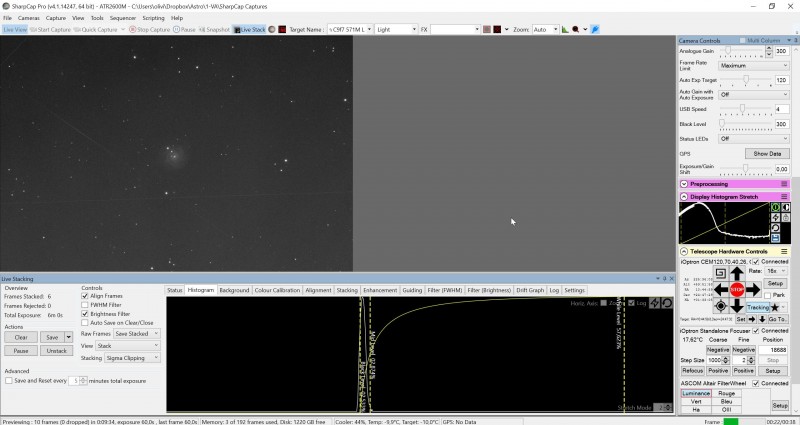This screenshot has height=425, width=800.
Task: Click the focuser Coarse Step Size field
Action: tap(714, 360)
